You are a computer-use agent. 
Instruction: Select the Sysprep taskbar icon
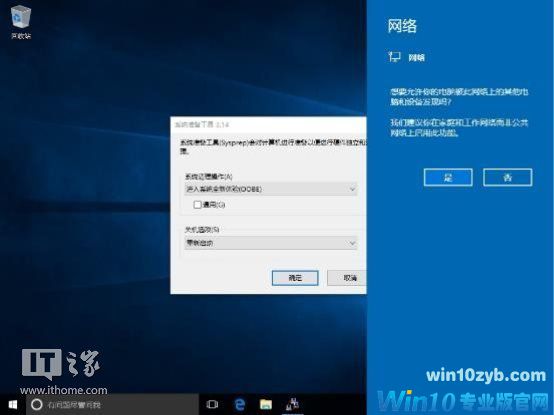click(293, 404)
